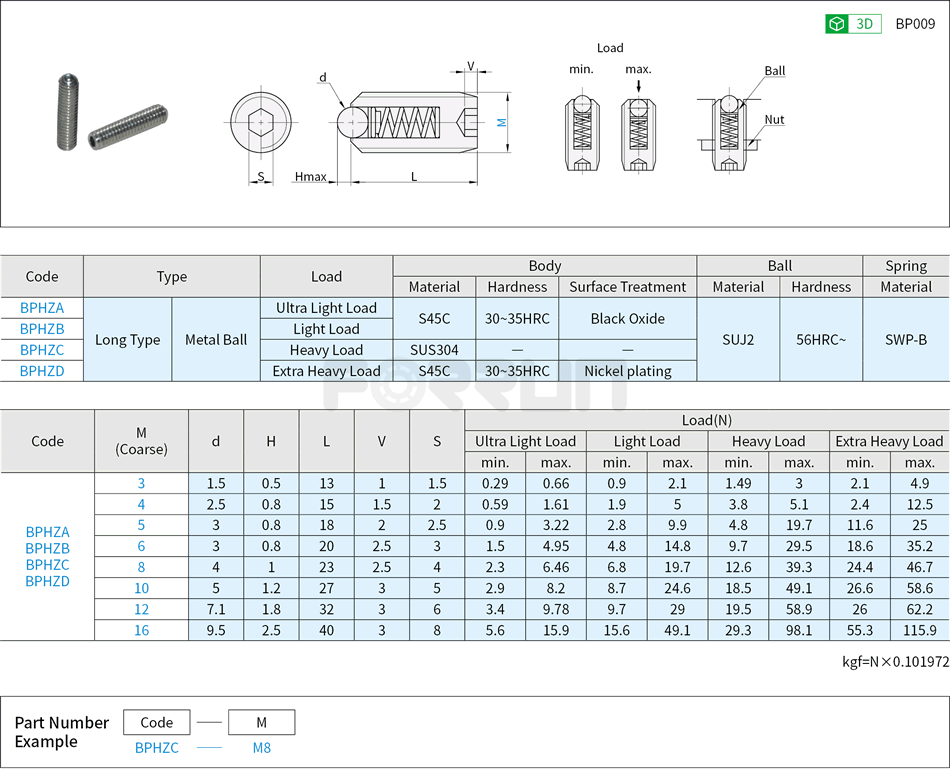Click the Code box in Part Number Example
Image resolution: width=950 pixels, height=769 pixels.
coord(156,722)
